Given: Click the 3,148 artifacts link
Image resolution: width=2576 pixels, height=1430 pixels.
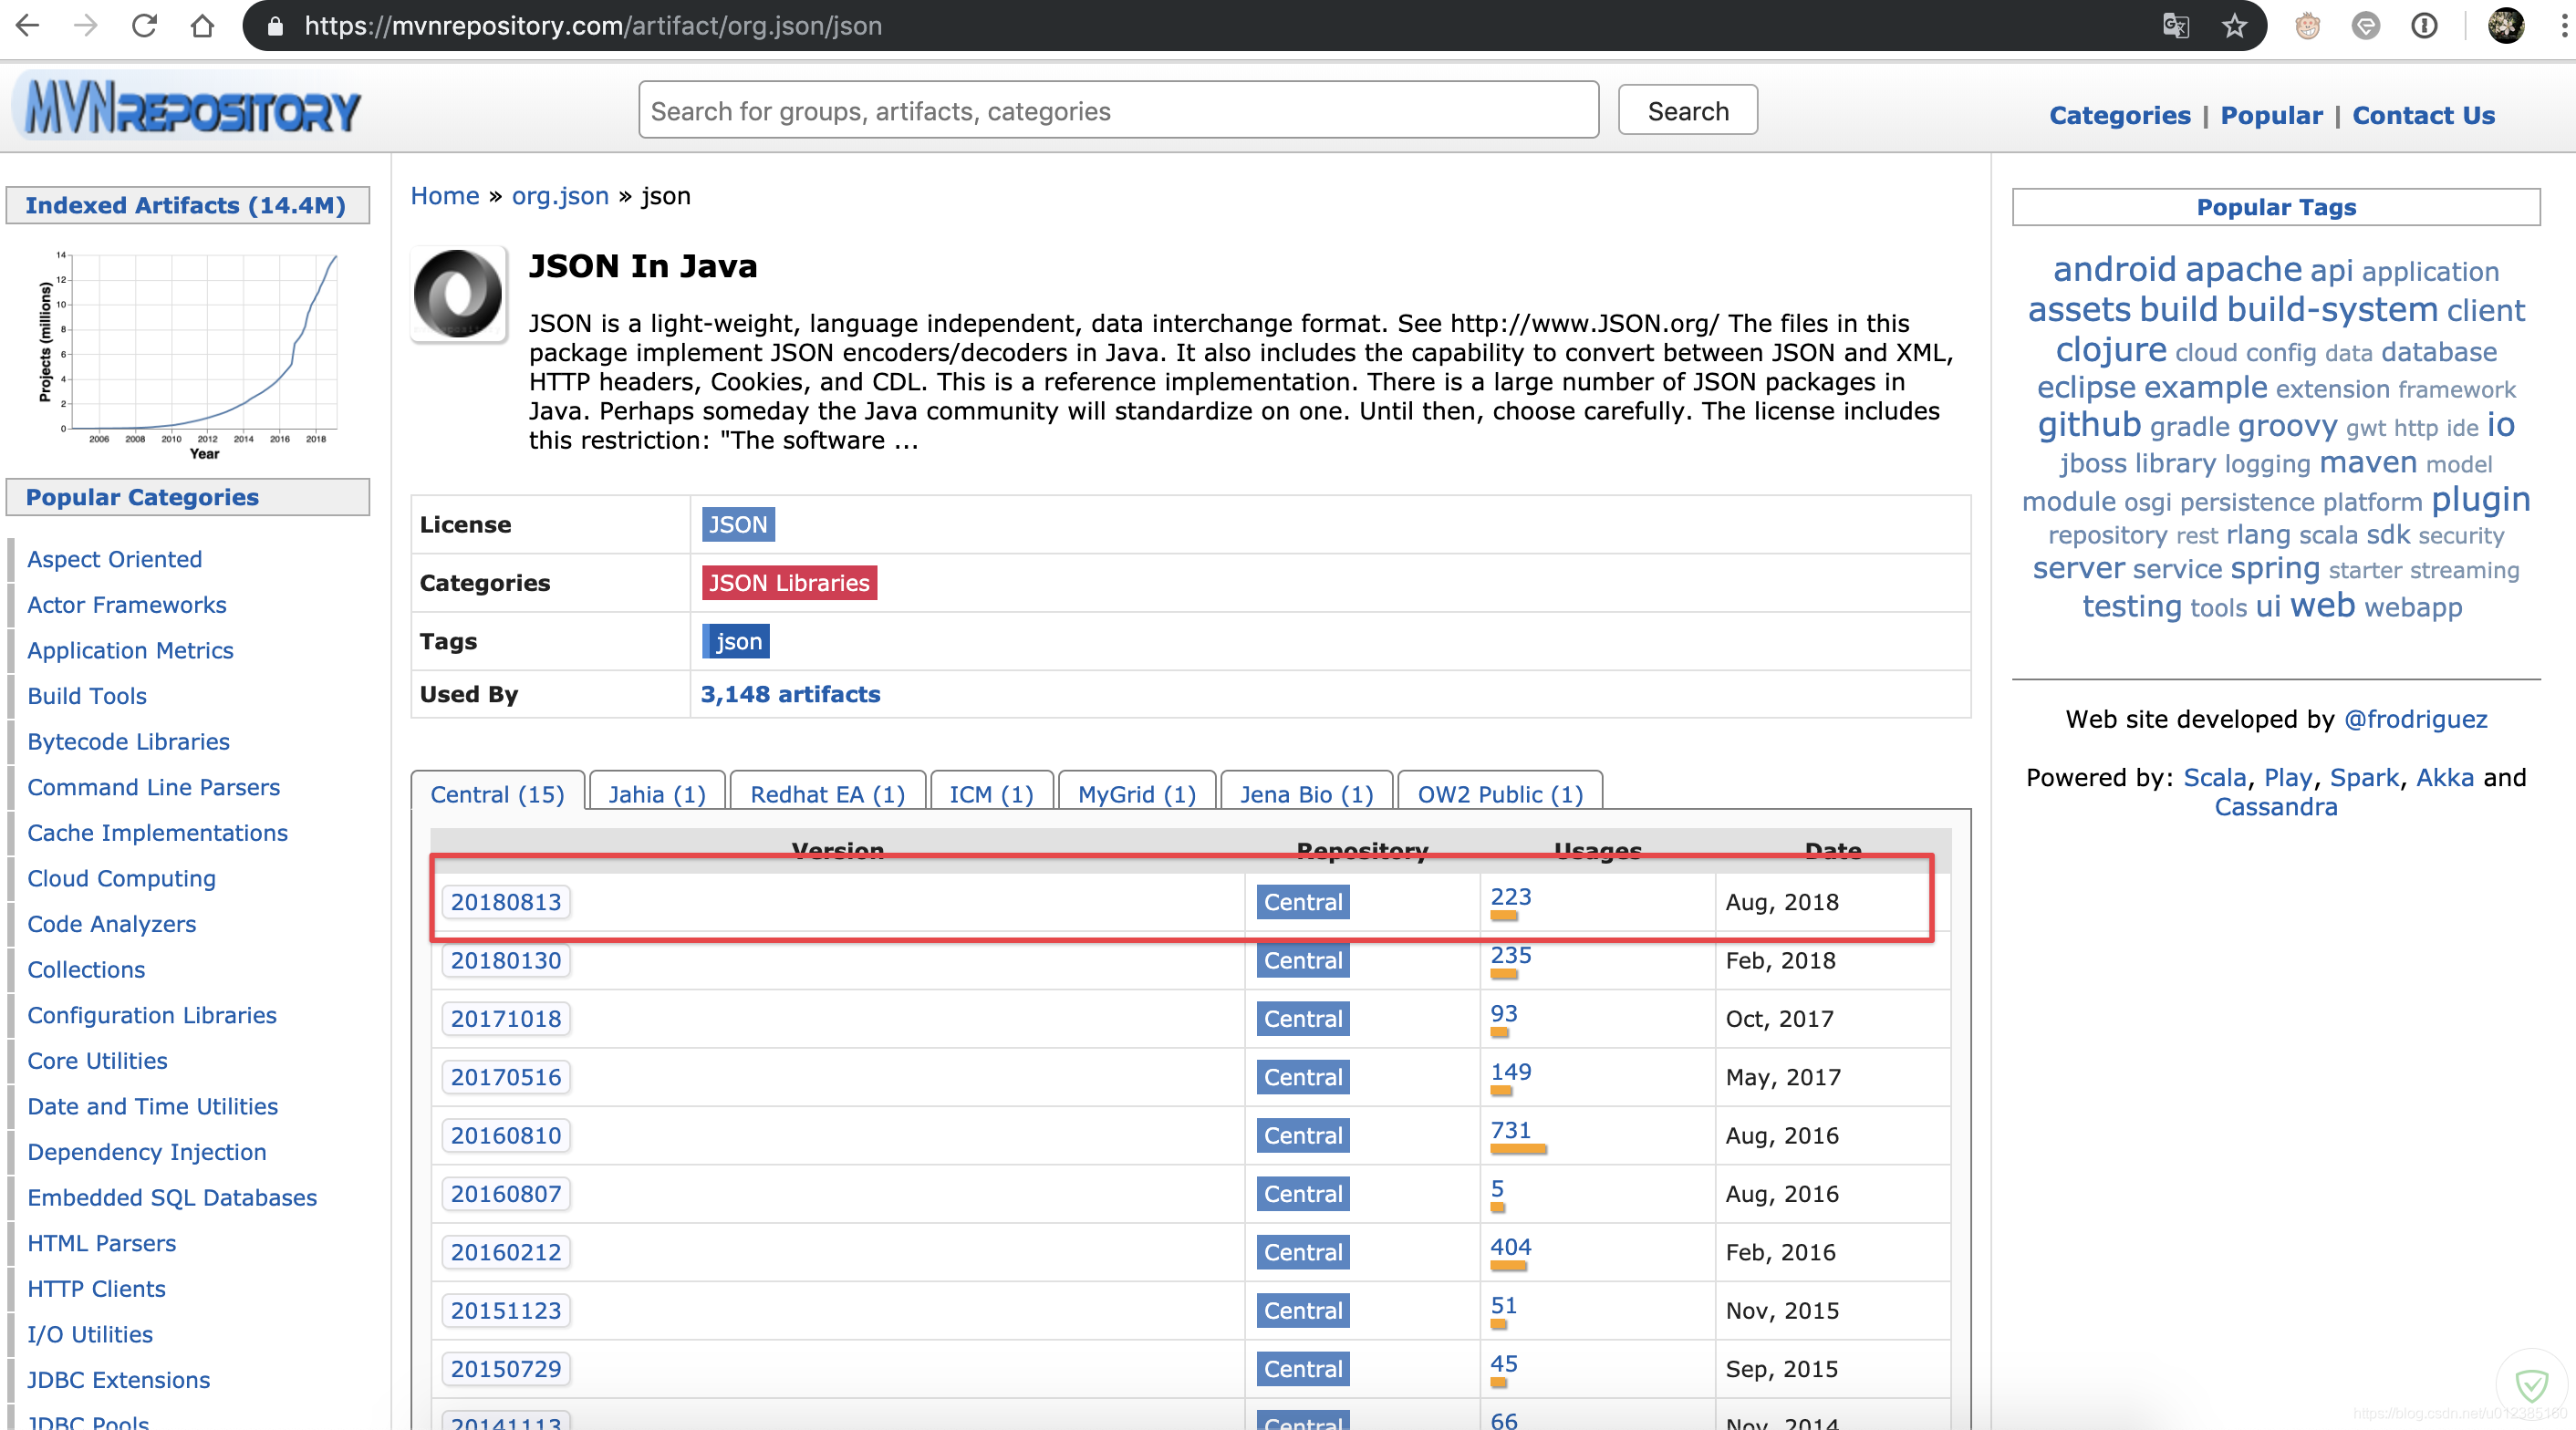Looking at the screenshot, I should pos(789,694).
